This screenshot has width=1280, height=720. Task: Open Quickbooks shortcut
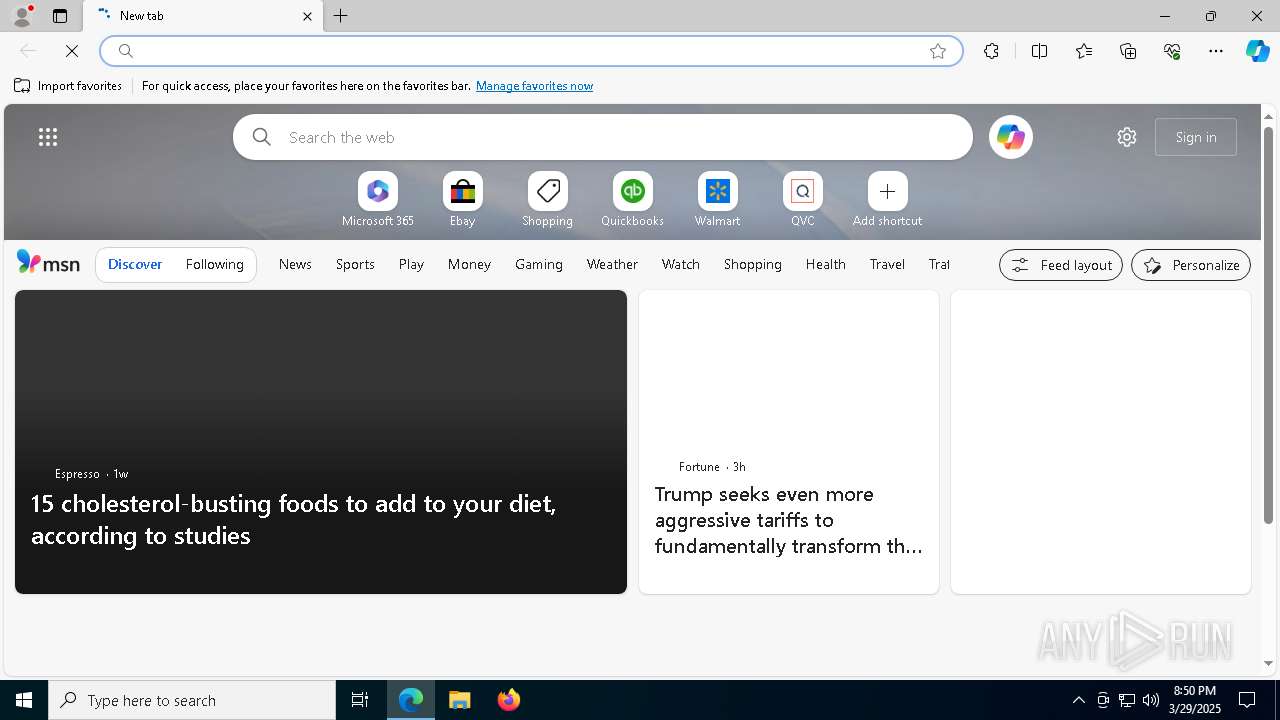[x=633, y=200]
